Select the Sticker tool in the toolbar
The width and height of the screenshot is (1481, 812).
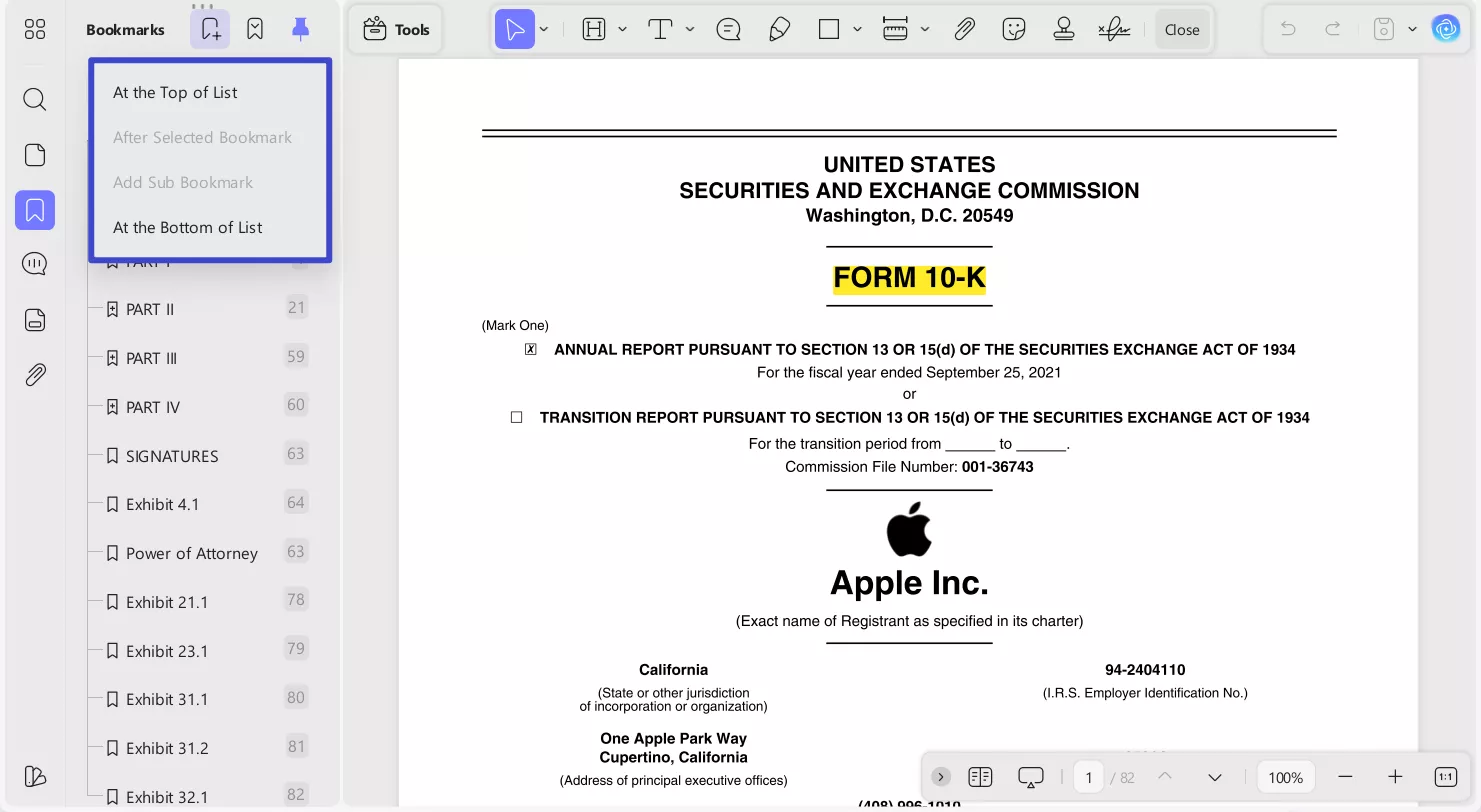click(1013, 29)
